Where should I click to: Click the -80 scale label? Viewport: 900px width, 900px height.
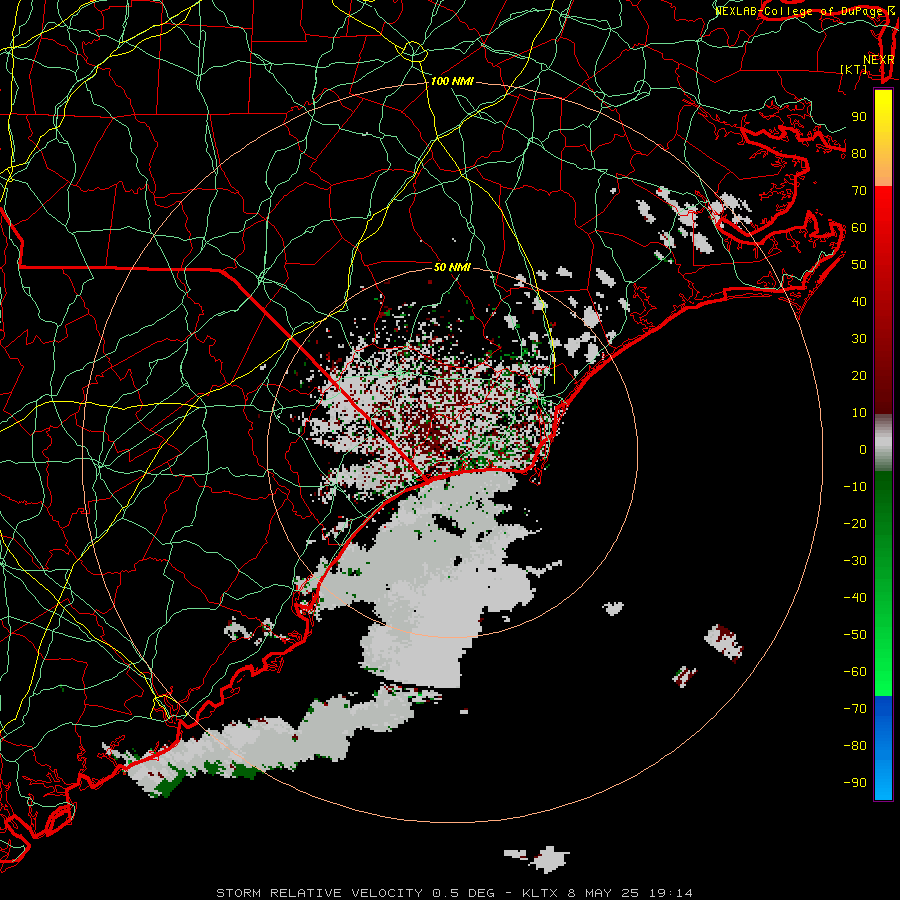click(x=855, y=746)
